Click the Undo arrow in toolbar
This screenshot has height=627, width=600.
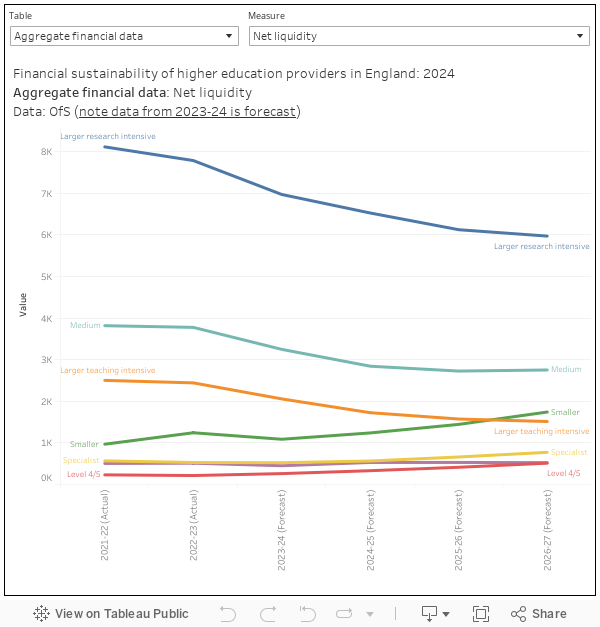point(228,614)
